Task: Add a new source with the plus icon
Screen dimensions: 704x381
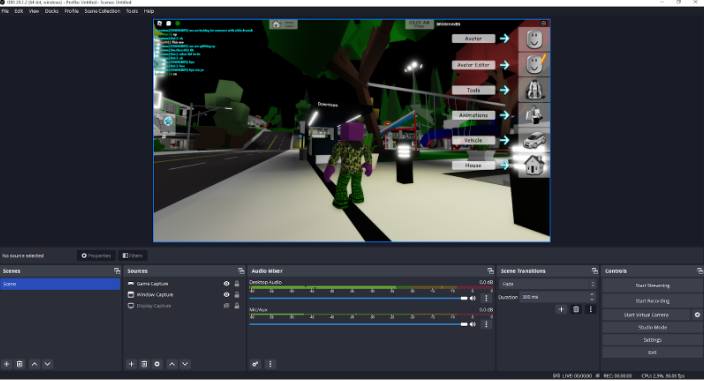Action: point(131,364)
